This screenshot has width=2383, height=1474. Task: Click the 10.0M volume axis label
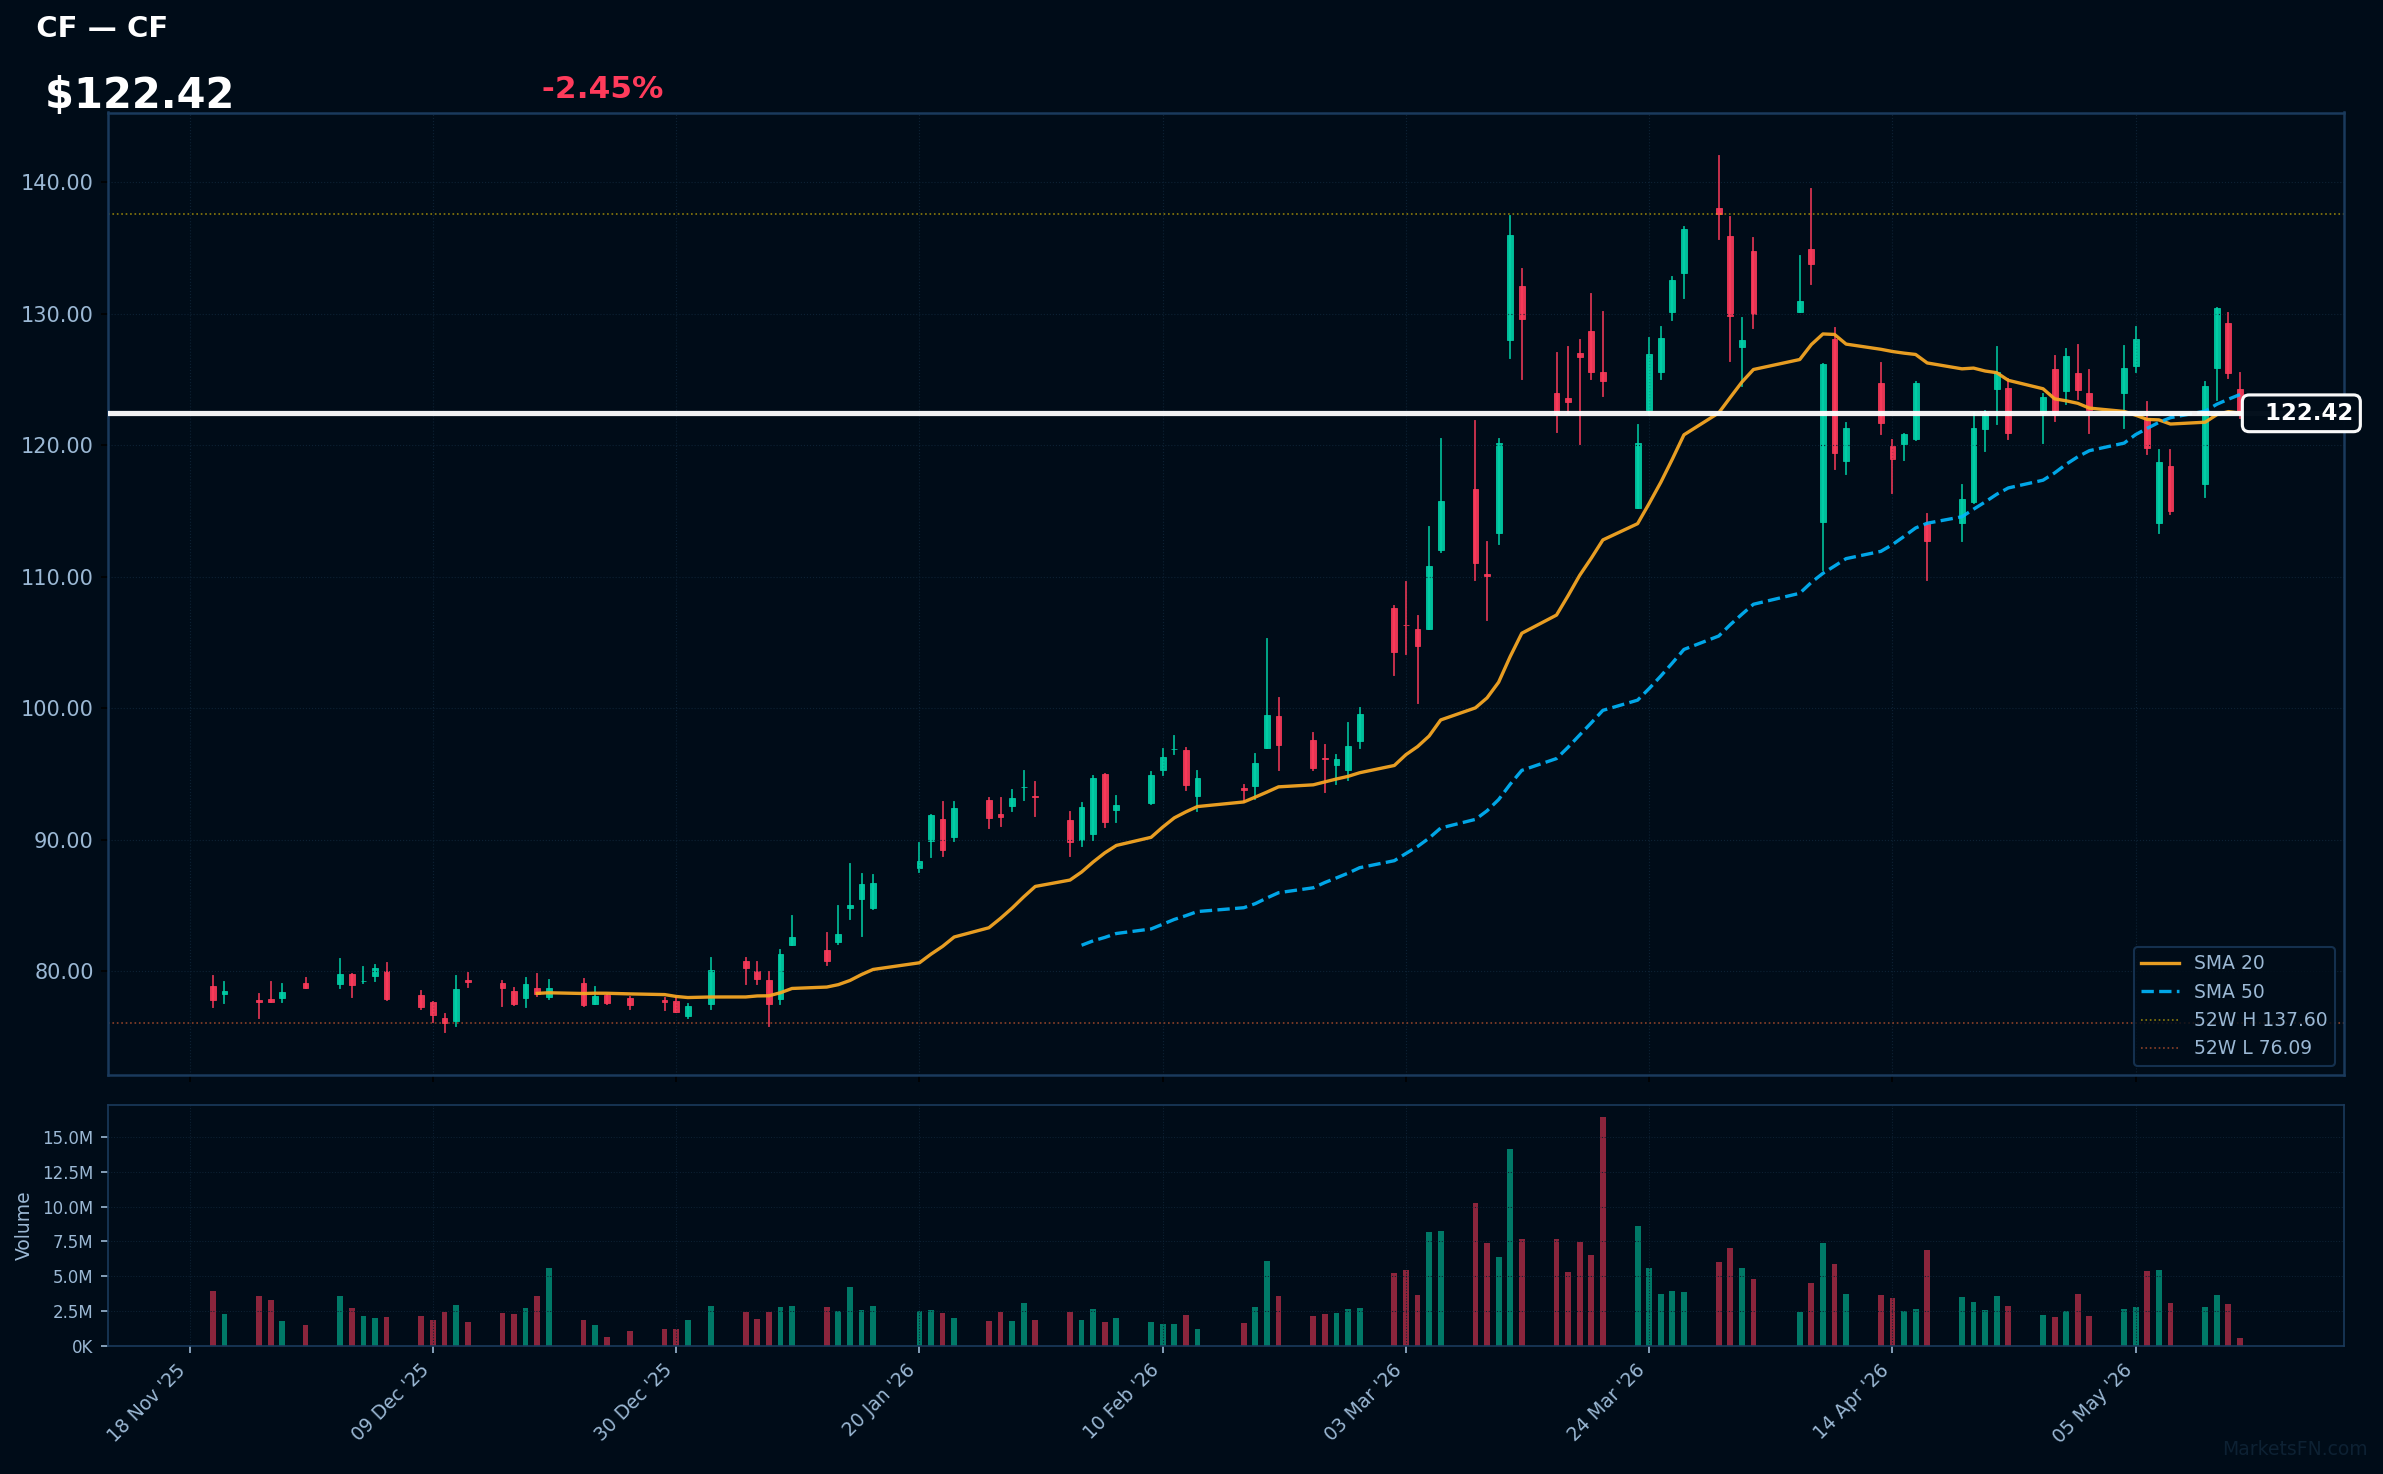pos(68,1208)
